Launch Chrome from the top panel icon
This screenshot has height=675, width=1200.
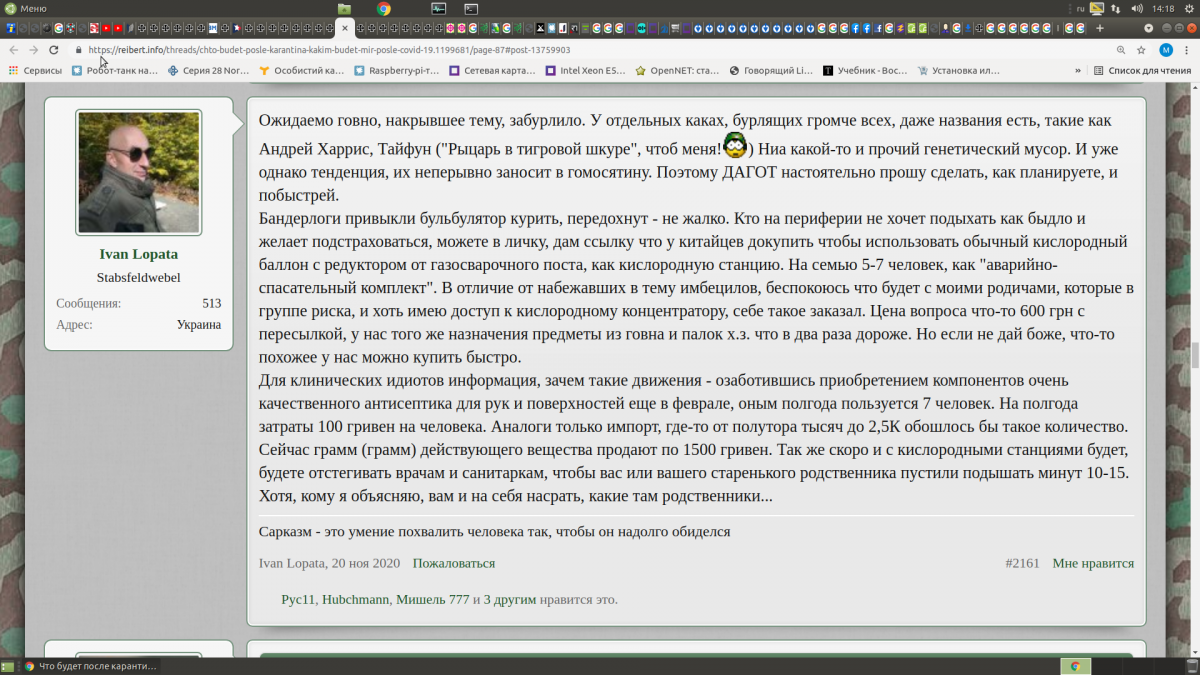384,8
